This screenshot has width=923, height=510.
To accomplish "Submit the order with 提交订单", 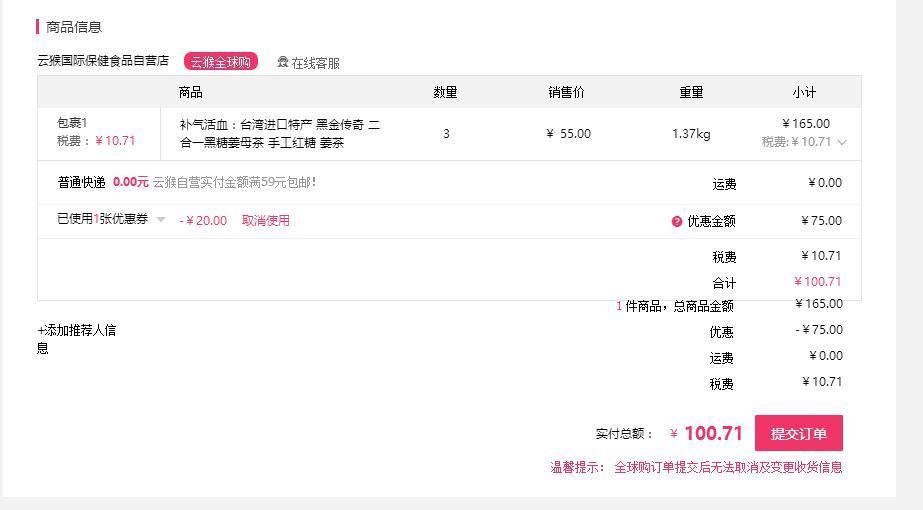I will pyautogui.click(x=799, y=433).
